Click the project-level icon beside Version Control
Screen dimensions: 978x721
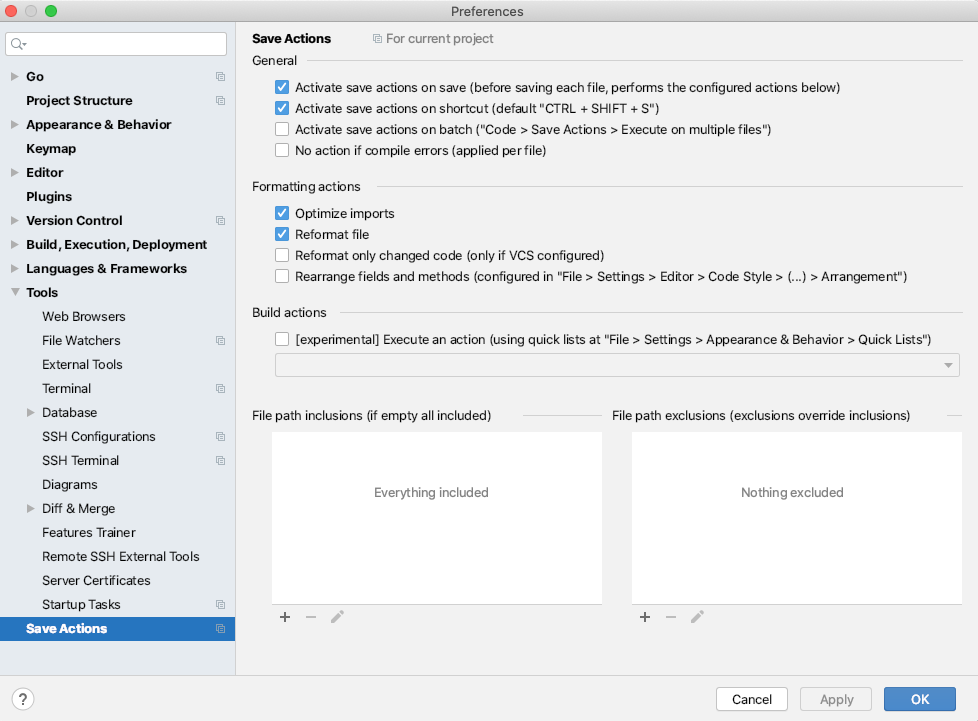point(220,221)
